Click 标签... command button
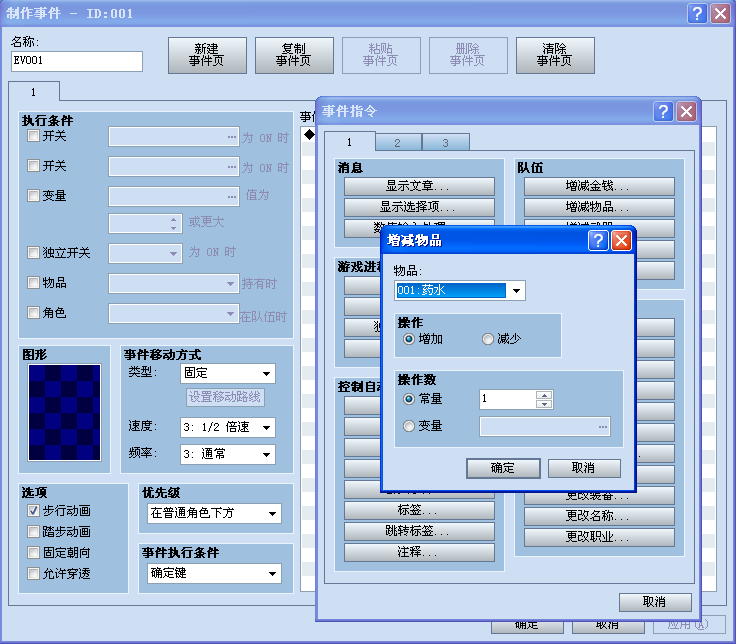 [x=419, y=510]
